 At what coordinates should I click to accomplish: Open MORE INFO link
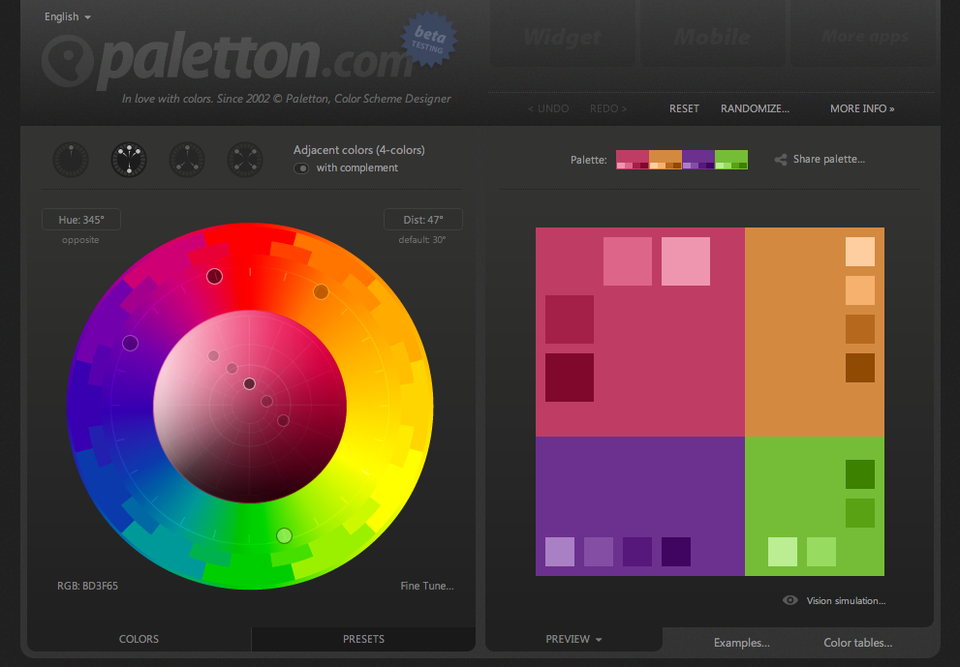coord(862,108)
